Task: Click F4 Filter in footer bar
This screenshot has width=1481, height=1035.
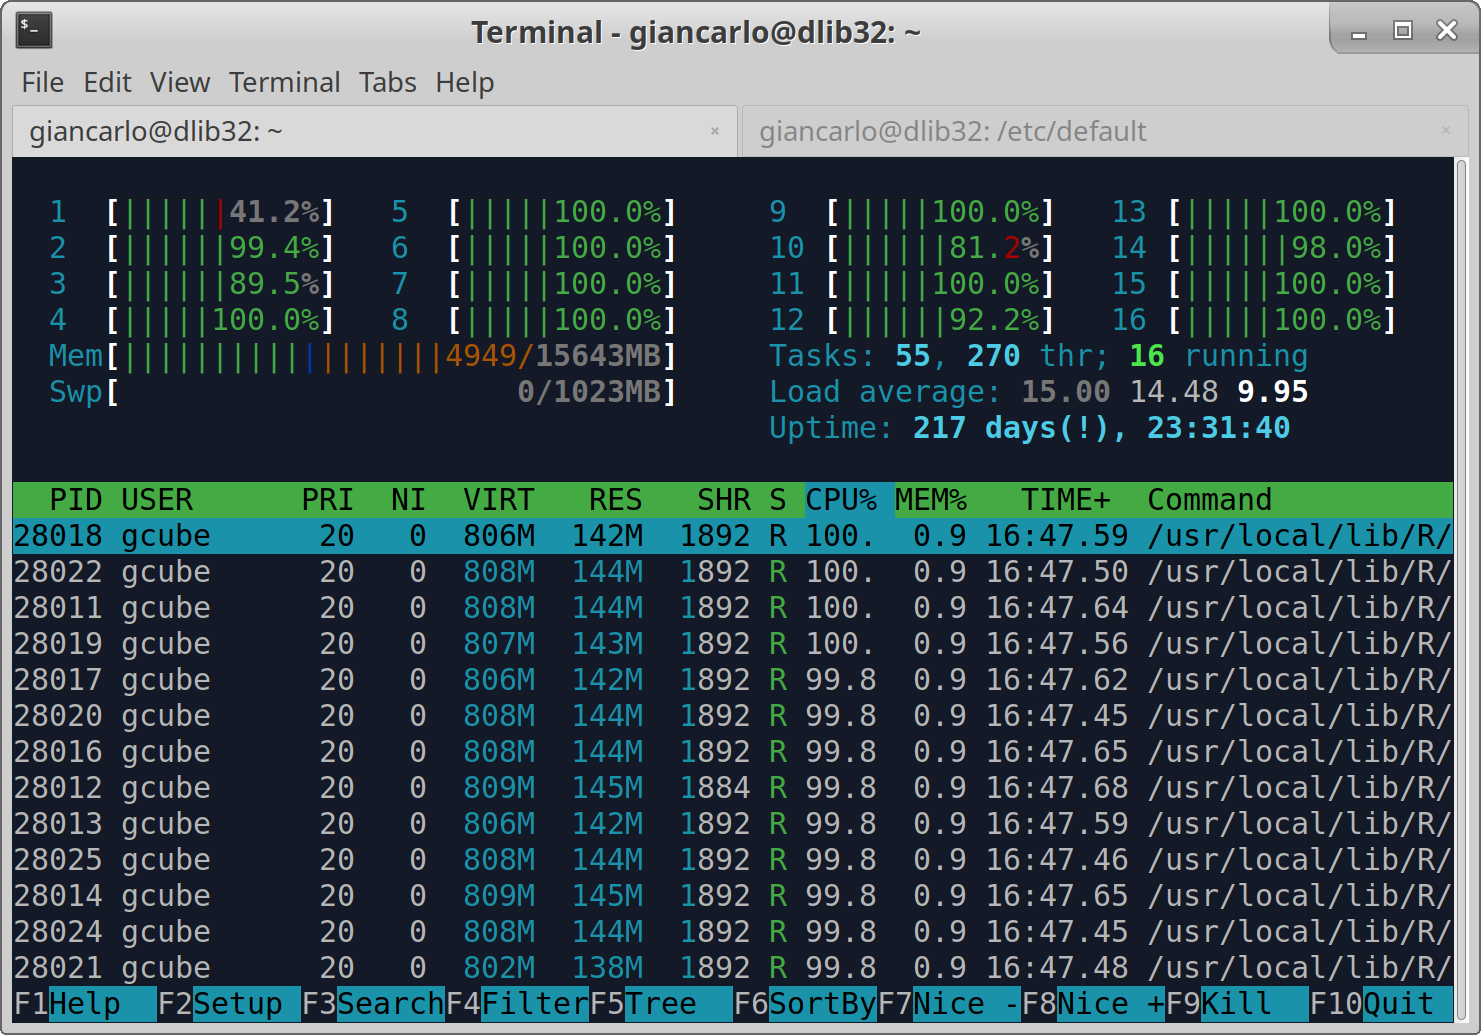Action: coord(516,1003)
